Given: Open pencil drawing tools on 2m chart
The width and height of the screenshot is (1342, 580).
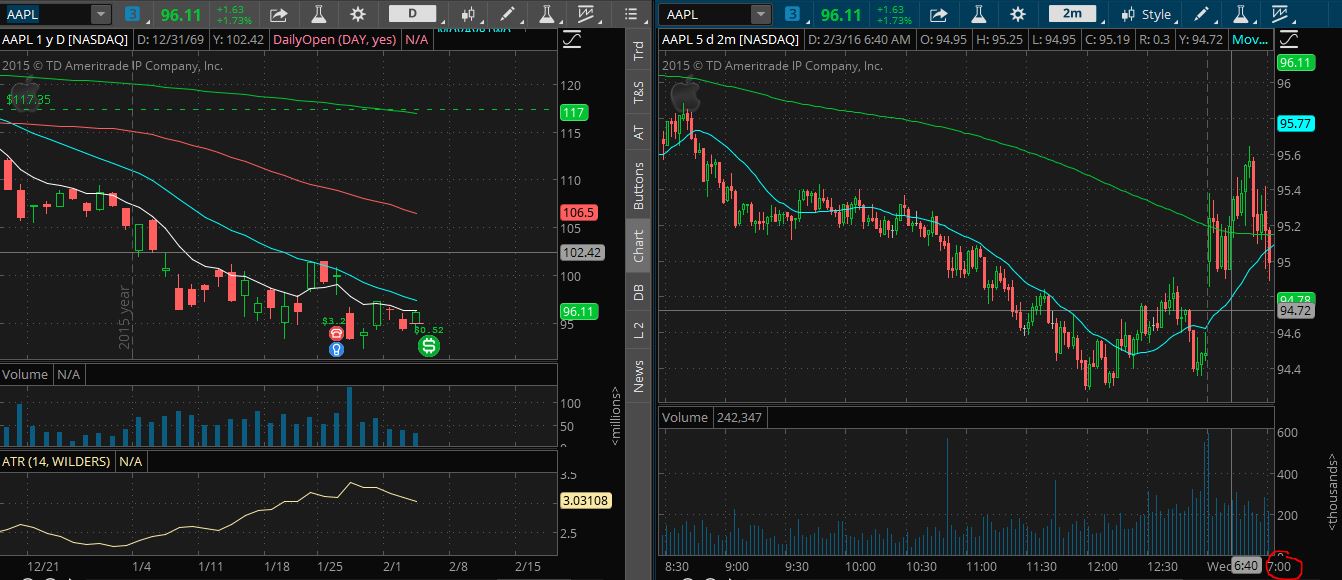Looking at the screenshot, I should point(1203,15).
